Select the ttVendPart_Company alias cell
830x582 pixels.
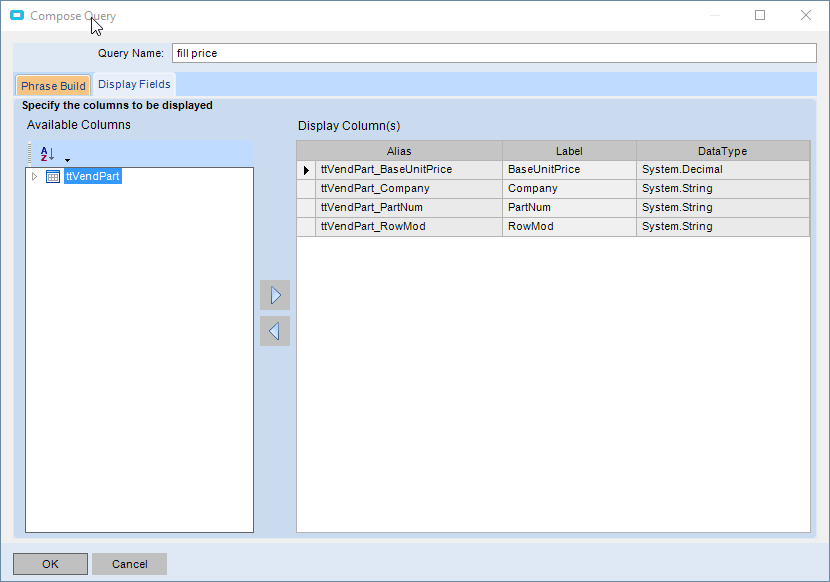pos(409,189)
